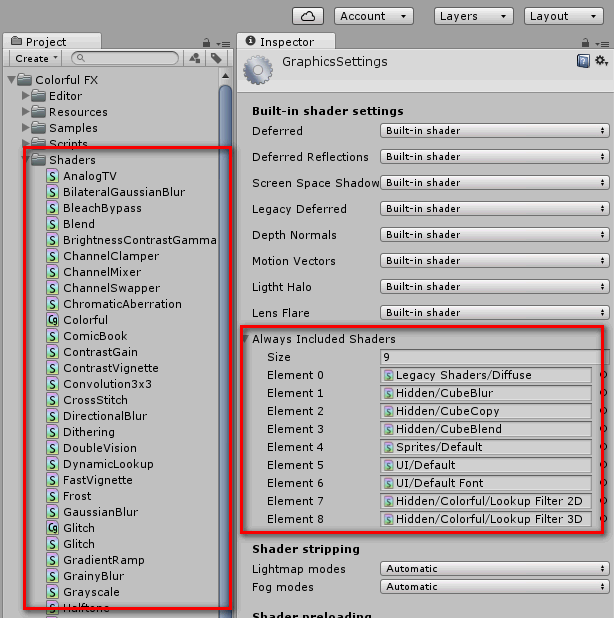This screenshot has height=618, width=614.
Task: Open the Create dropdown in Project panel
Action: (x=36, y=58)
